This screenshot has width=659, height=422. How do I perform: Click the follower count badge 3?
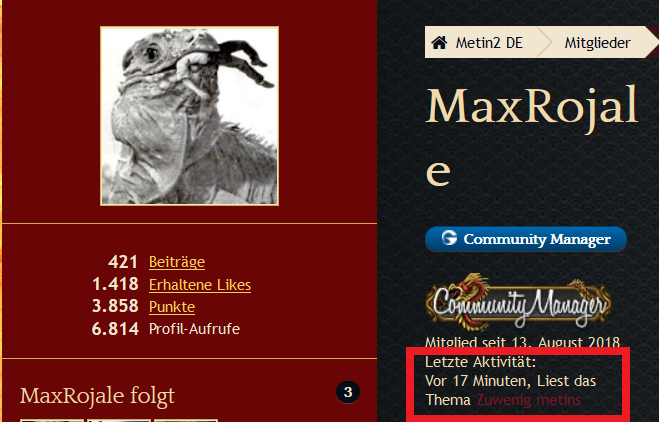tap(348, 392)
